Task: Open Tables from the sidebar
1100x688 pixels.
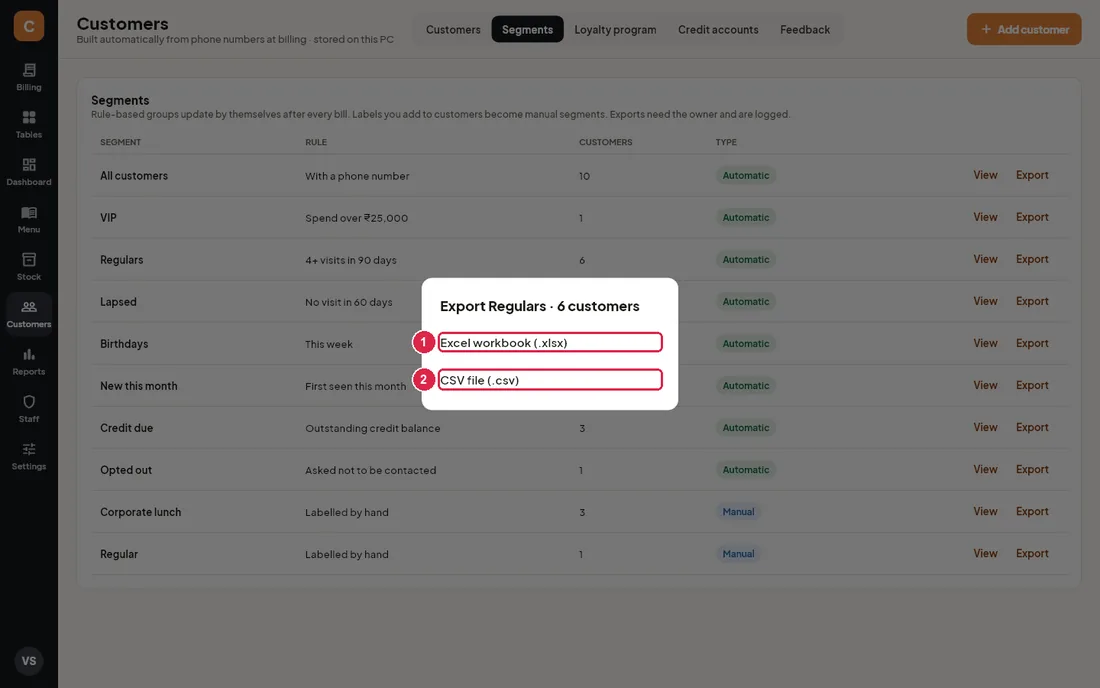Action: click(x=29, y=125)
